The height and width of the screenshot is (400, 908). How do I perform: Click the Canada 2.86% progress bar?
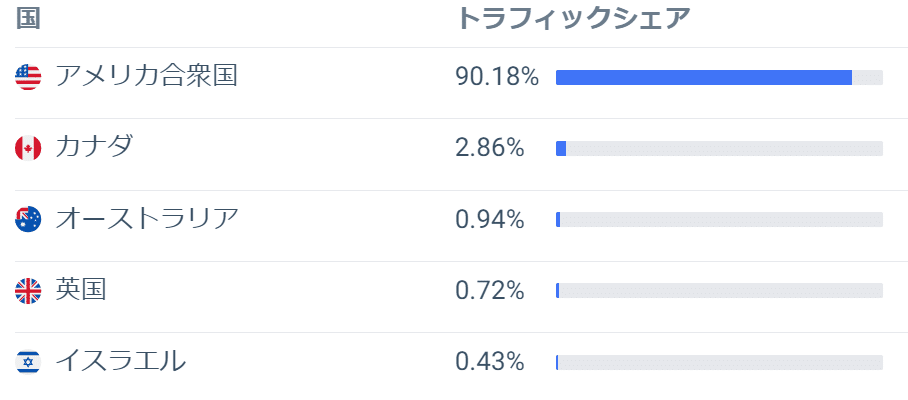[x=719, y=149]
